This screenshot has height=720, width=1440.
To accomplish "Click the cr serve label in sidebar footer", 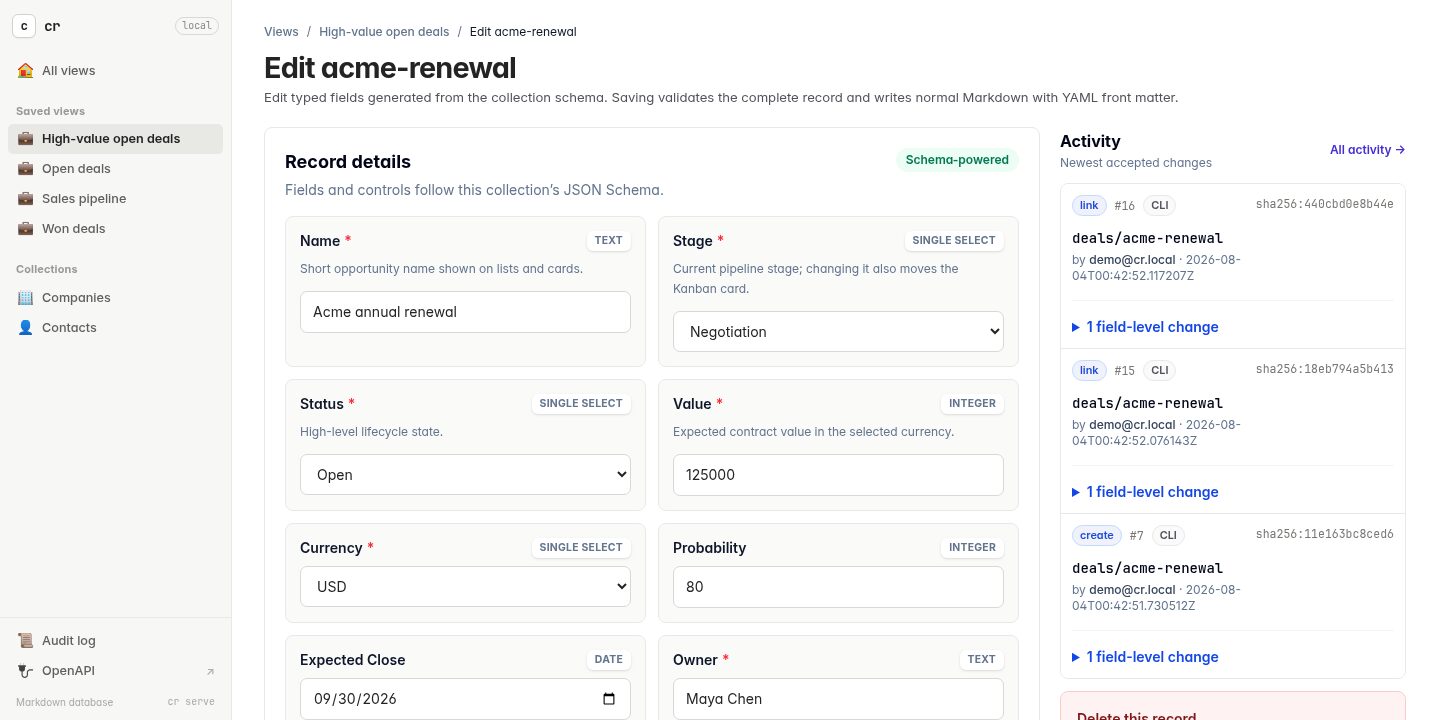I will coord(191,702).
